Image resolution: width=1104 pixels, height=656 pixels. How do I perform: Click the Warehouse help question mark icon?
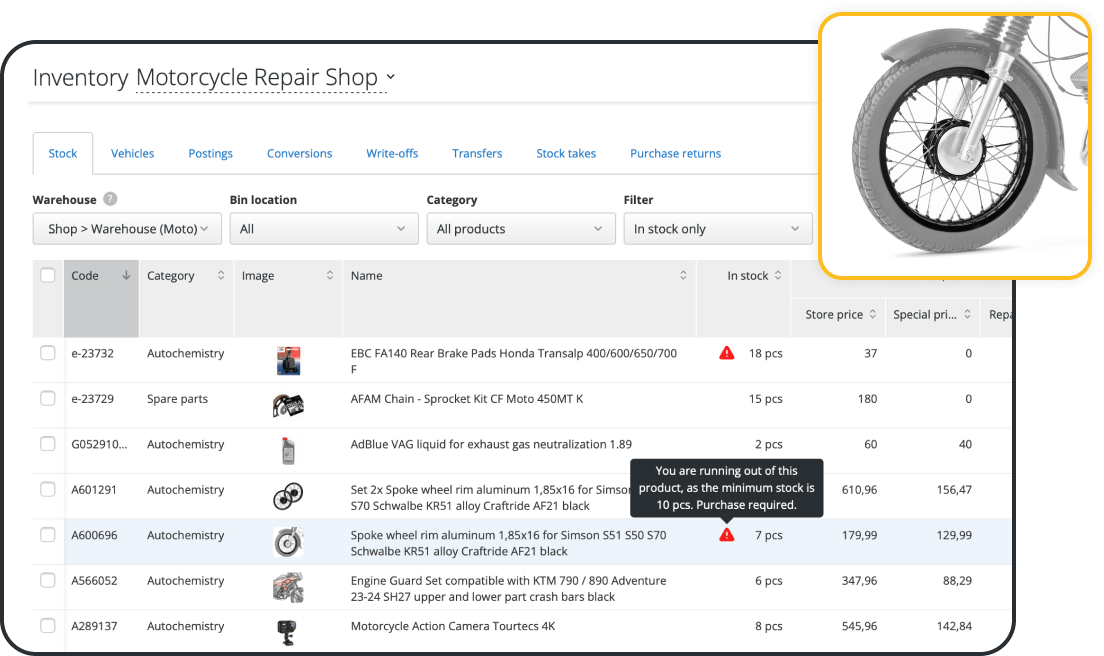110,199
